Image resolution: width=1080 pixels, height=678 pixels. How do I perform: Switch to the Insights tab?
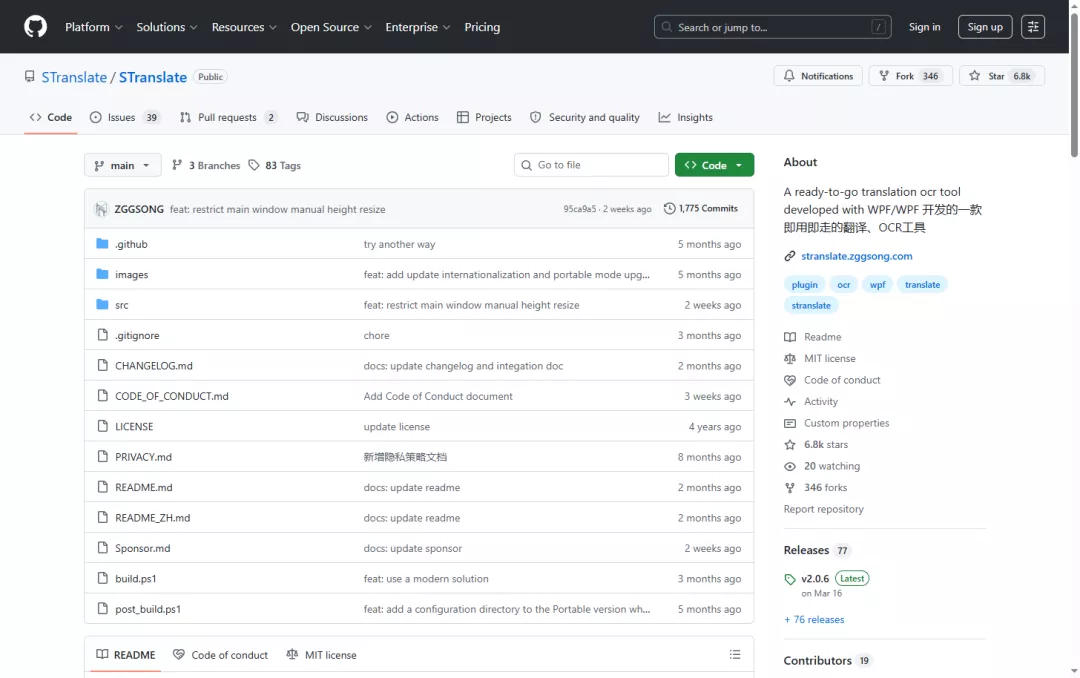(x=685, y=117)
